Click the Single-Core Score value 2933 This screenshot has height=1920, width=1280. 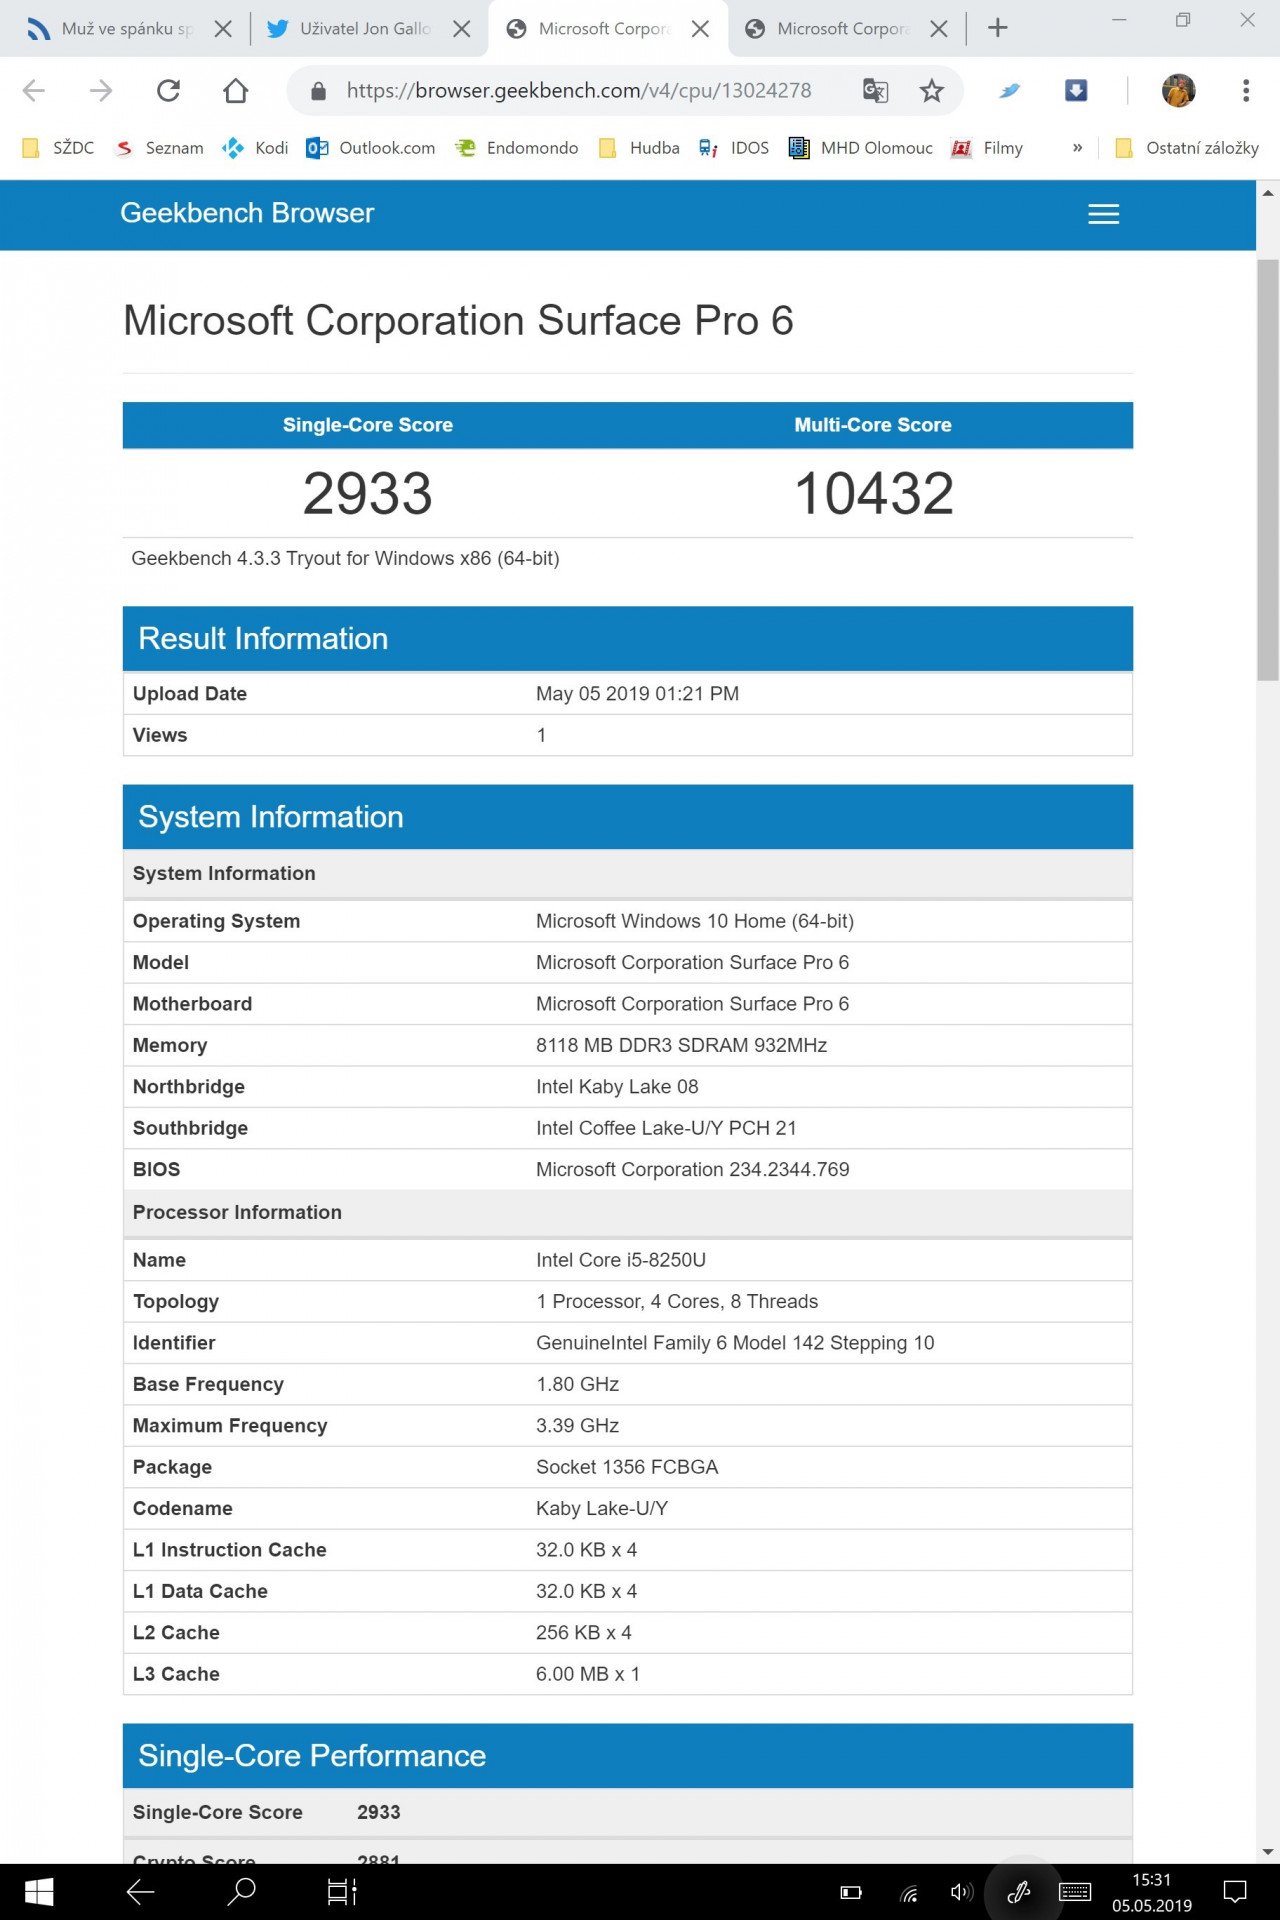pyautogui.click(x=368, y=493)
